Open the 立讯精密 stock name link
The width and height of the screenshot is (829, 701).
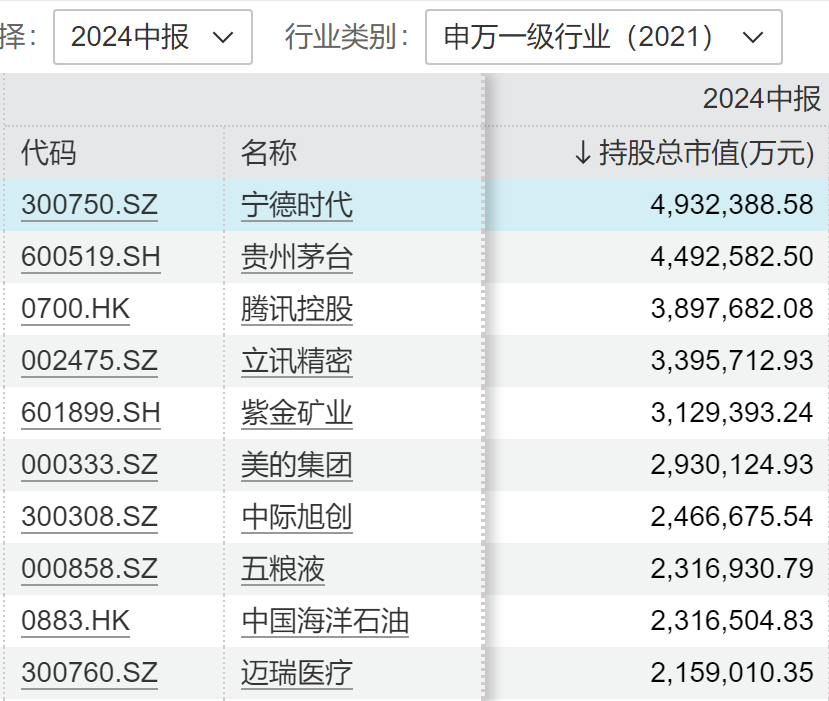(x=297, y=361)
